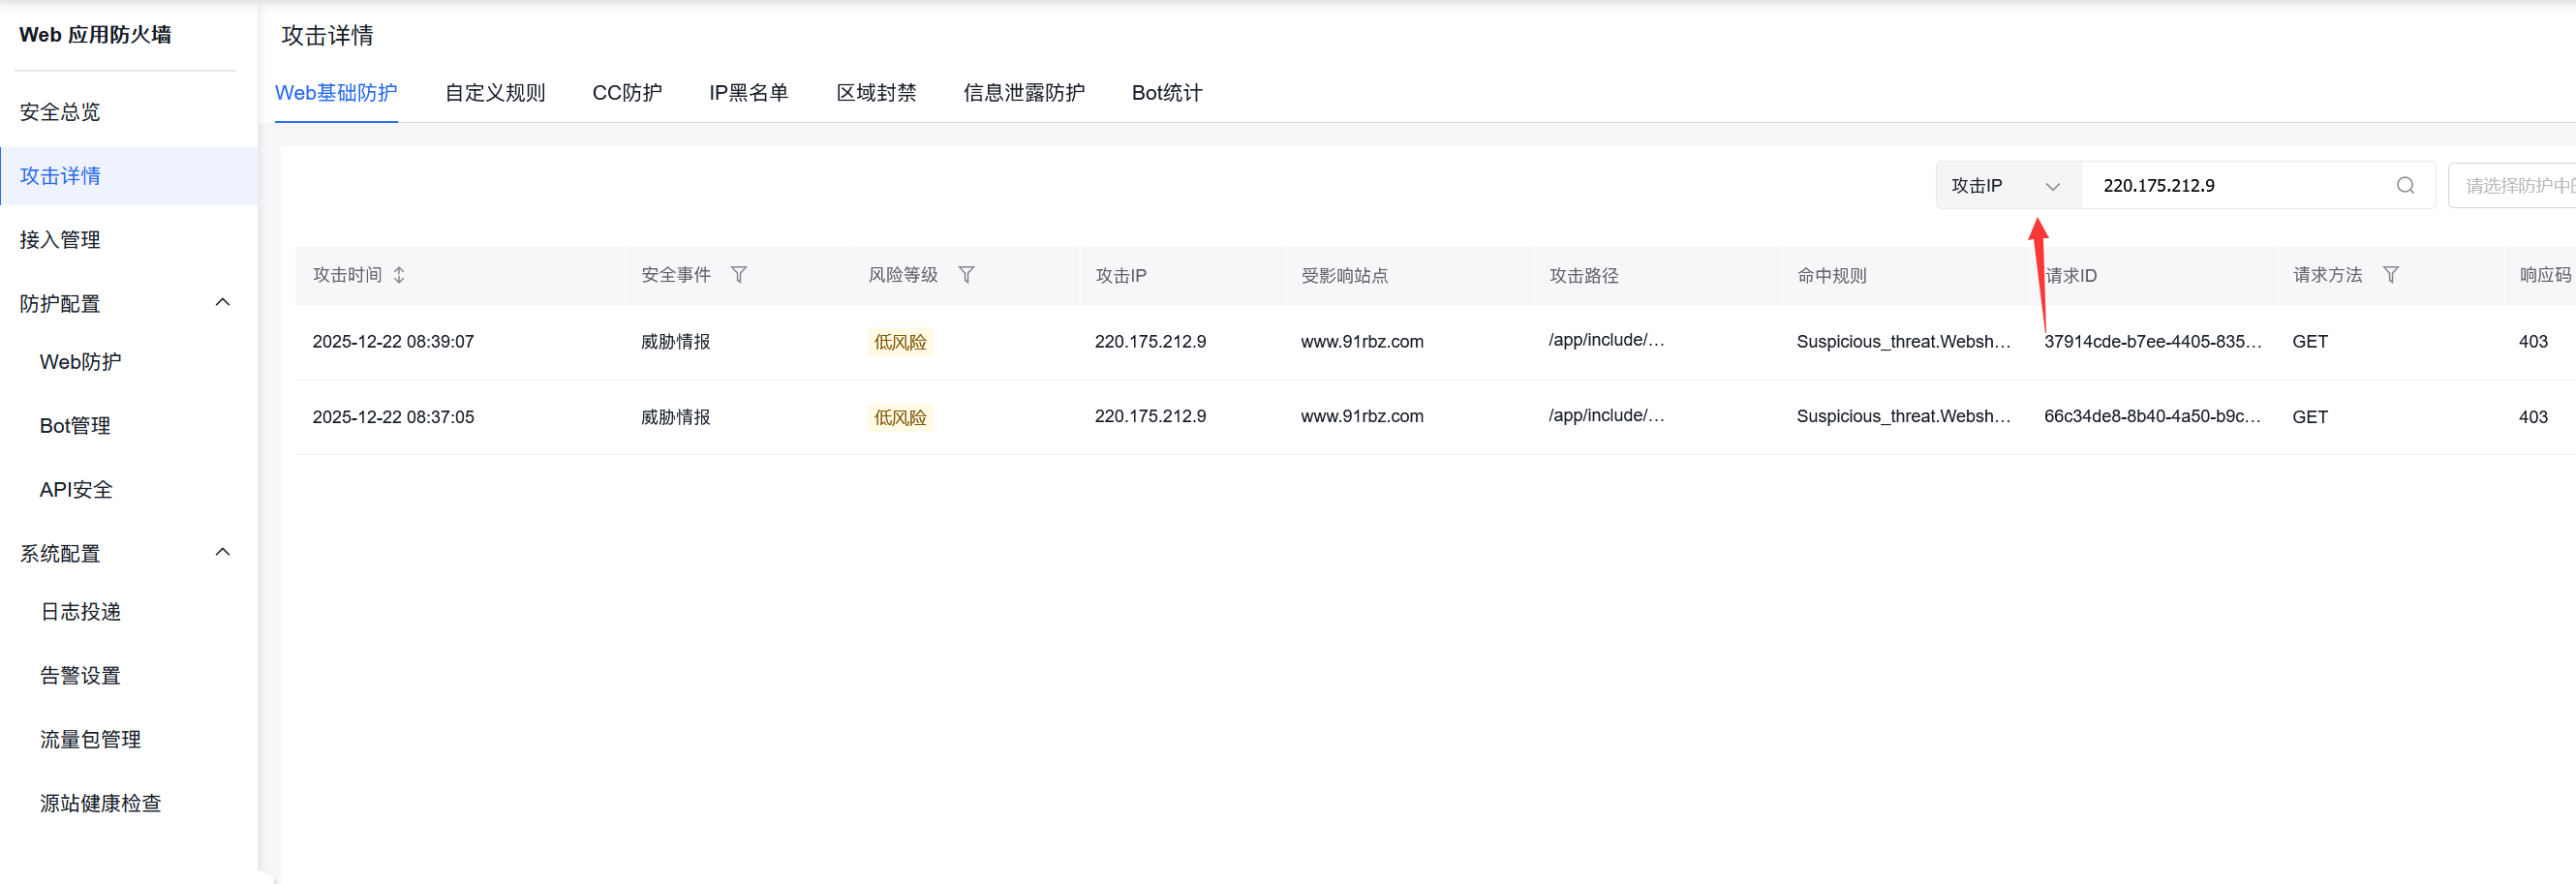The image size is (2576, 884).
Task: Open the 安全事件 column filter funnel
Action: pos(739,274)
